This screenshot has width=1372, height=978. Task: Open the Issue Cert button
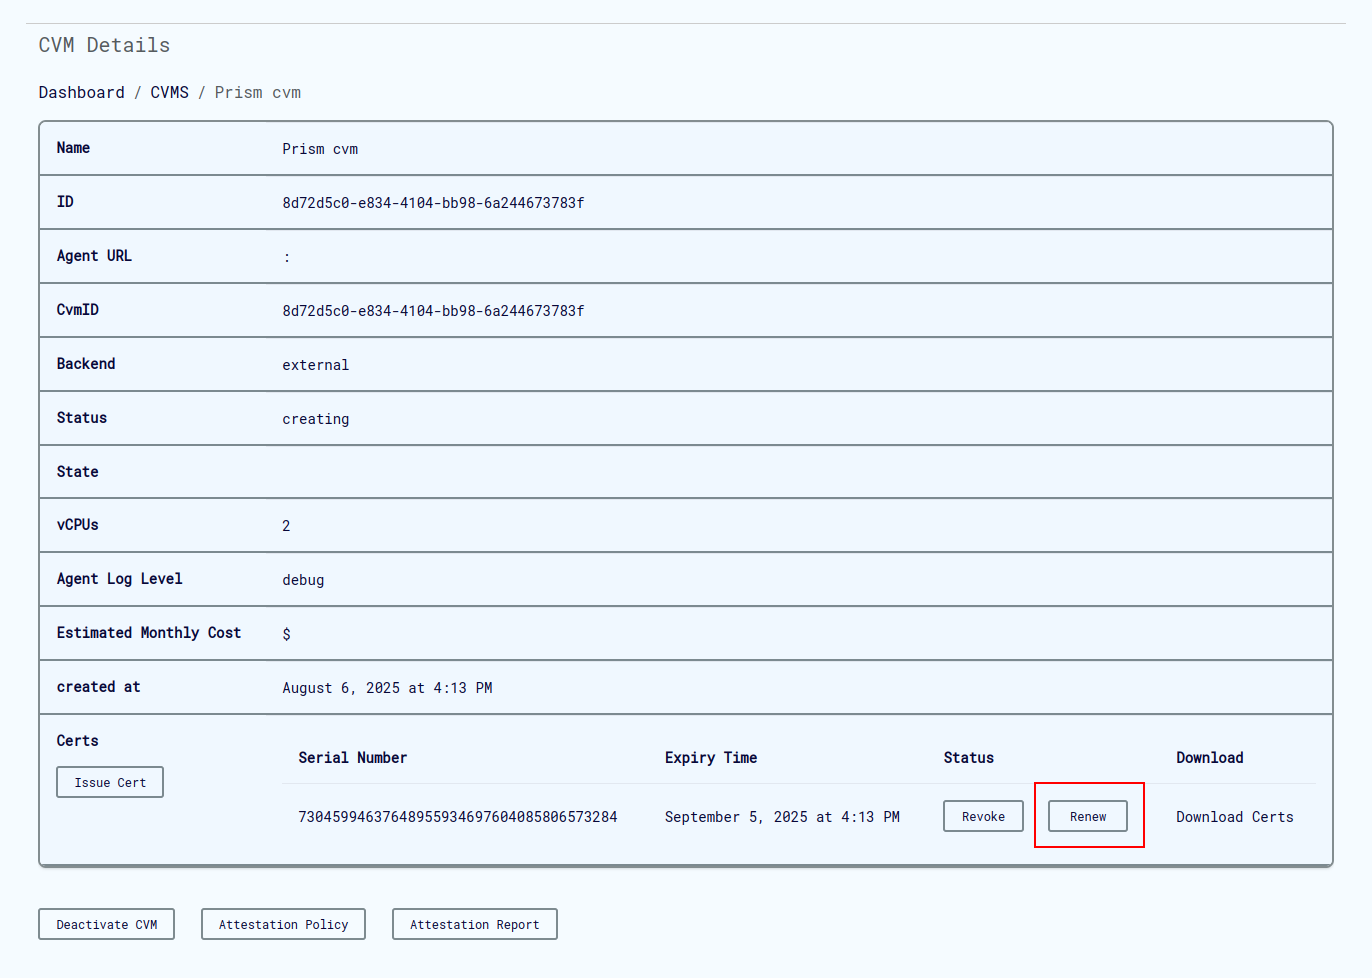point(110,782)
